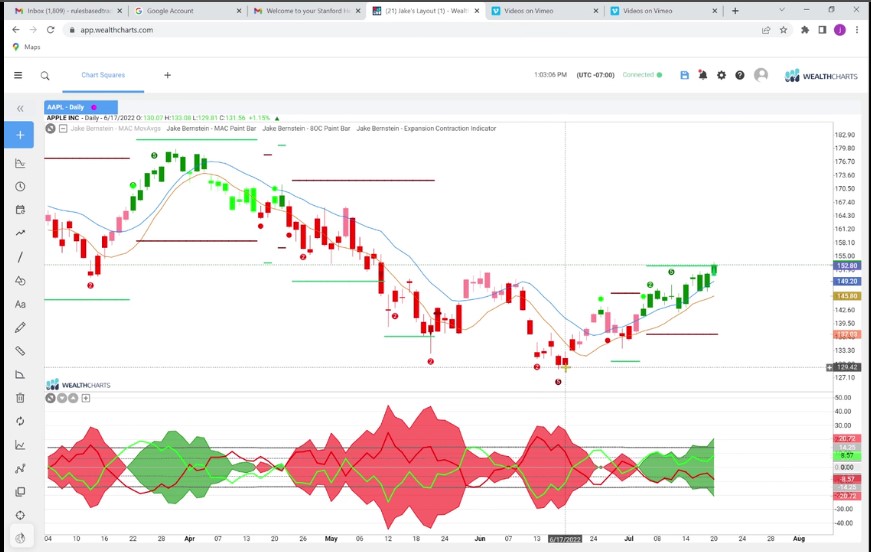Toggle Jake Bernstein MAC Paint Bar indicator
This screenshot has height=552, width=871.
coord(212,128)
